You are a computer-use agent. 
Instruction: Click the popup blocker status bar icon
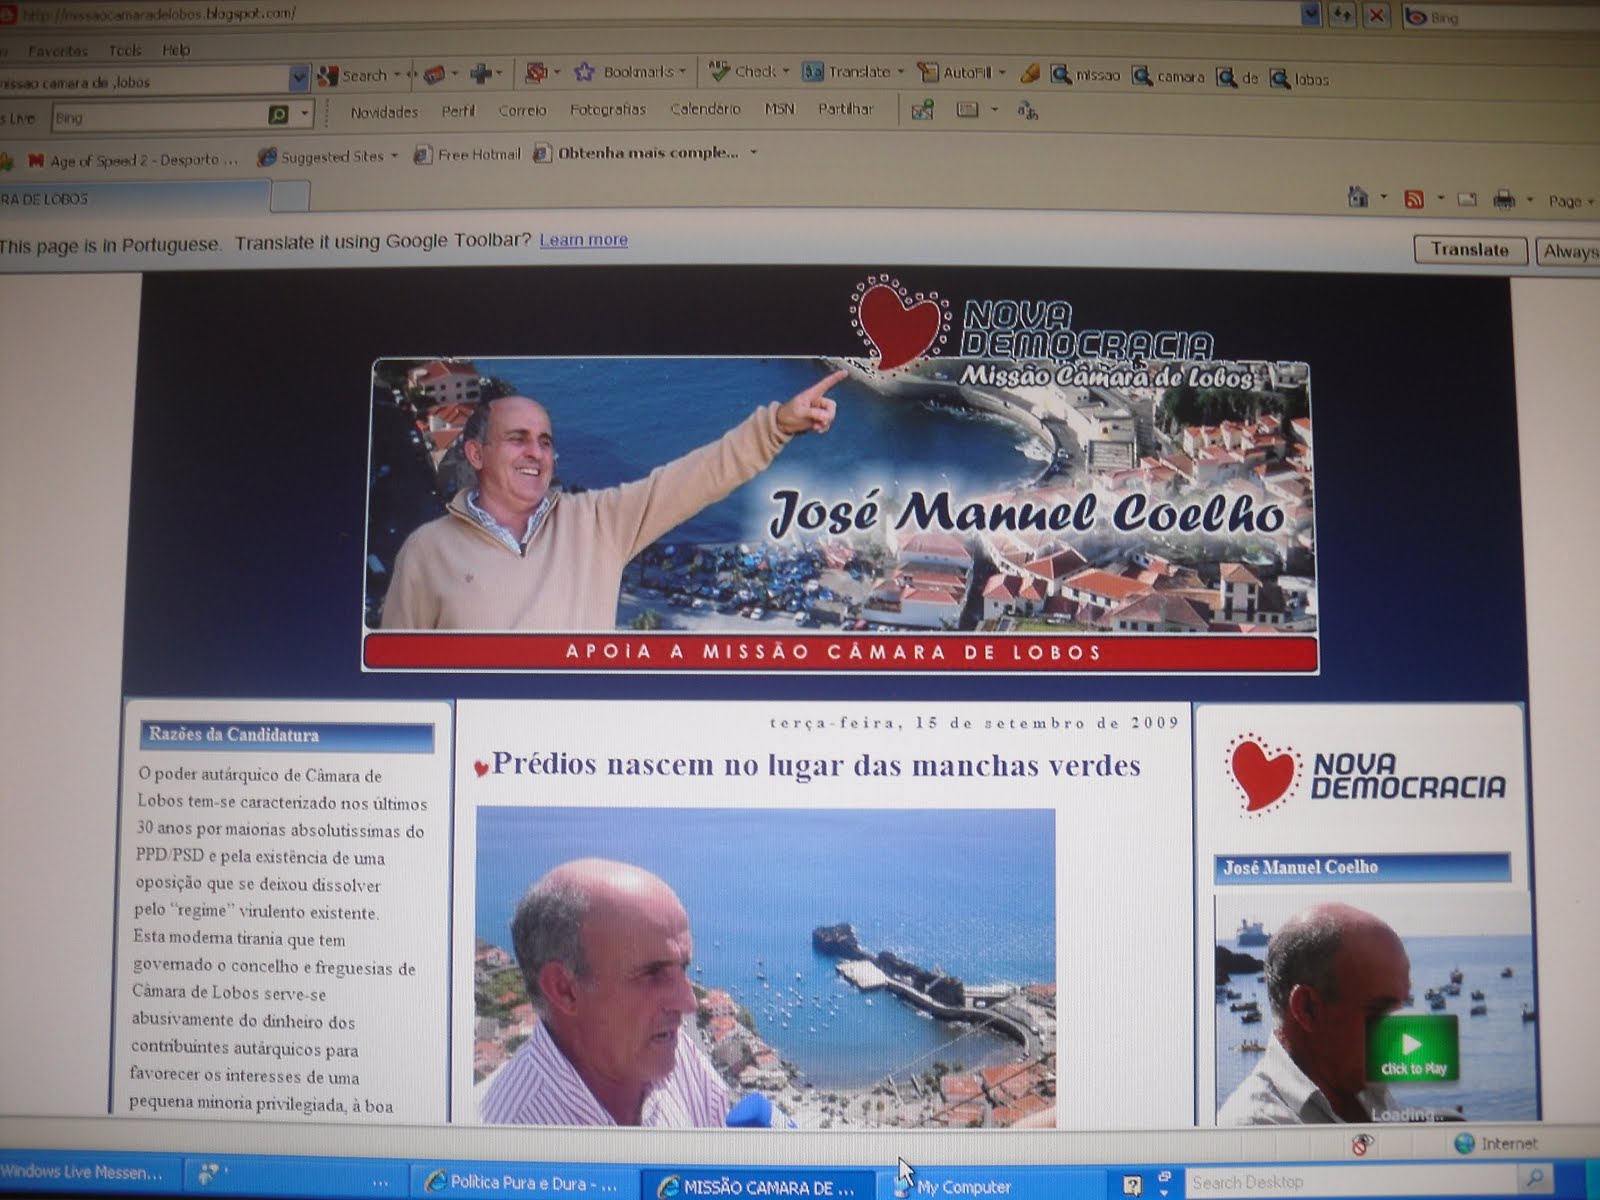[1361, 1143]
